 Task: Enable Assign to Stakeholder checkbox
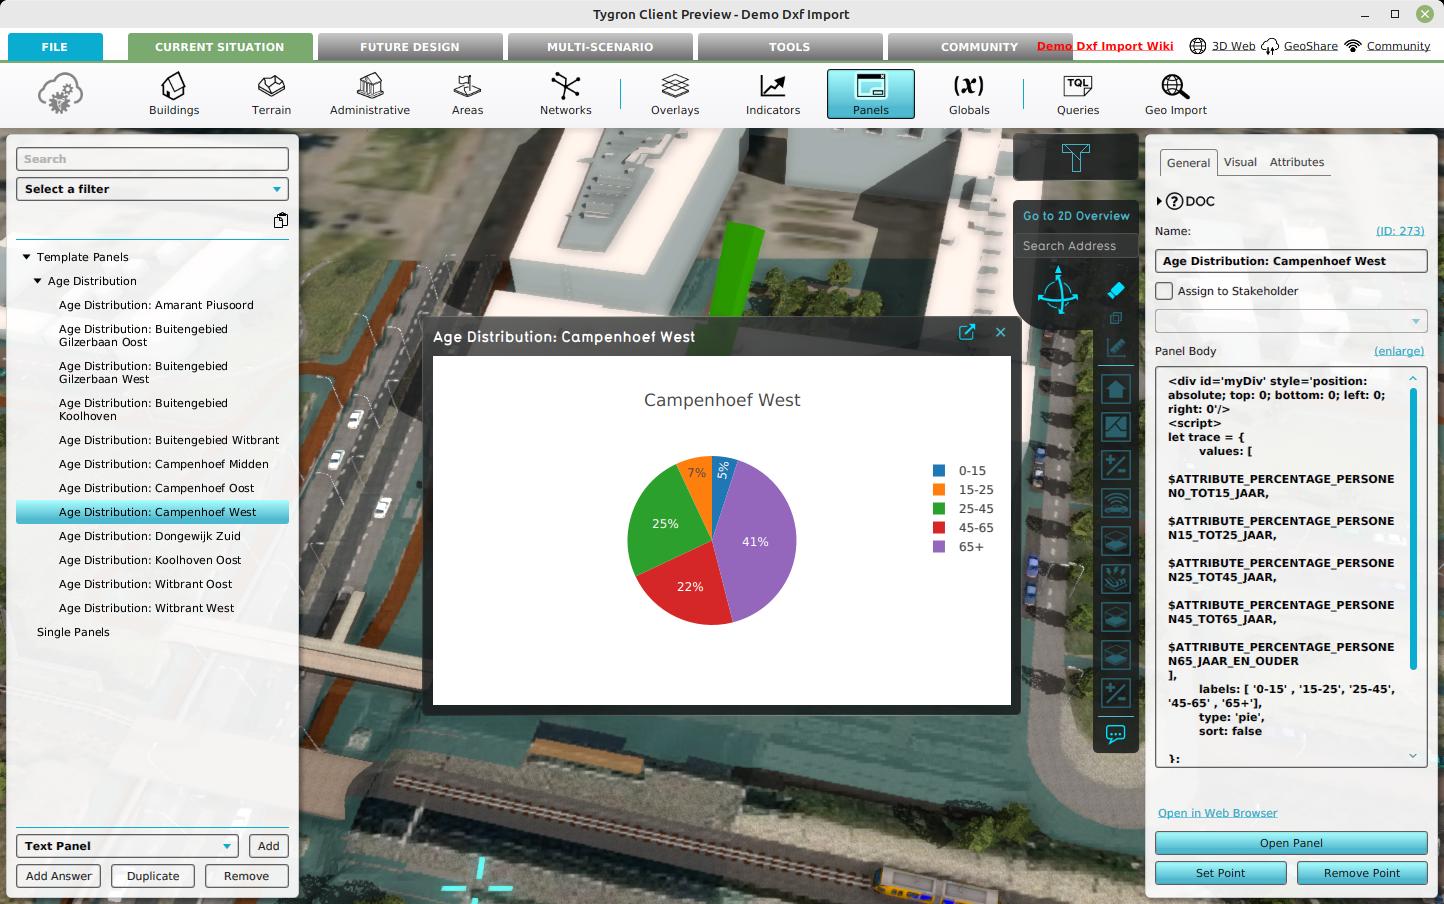(1164, 291)
